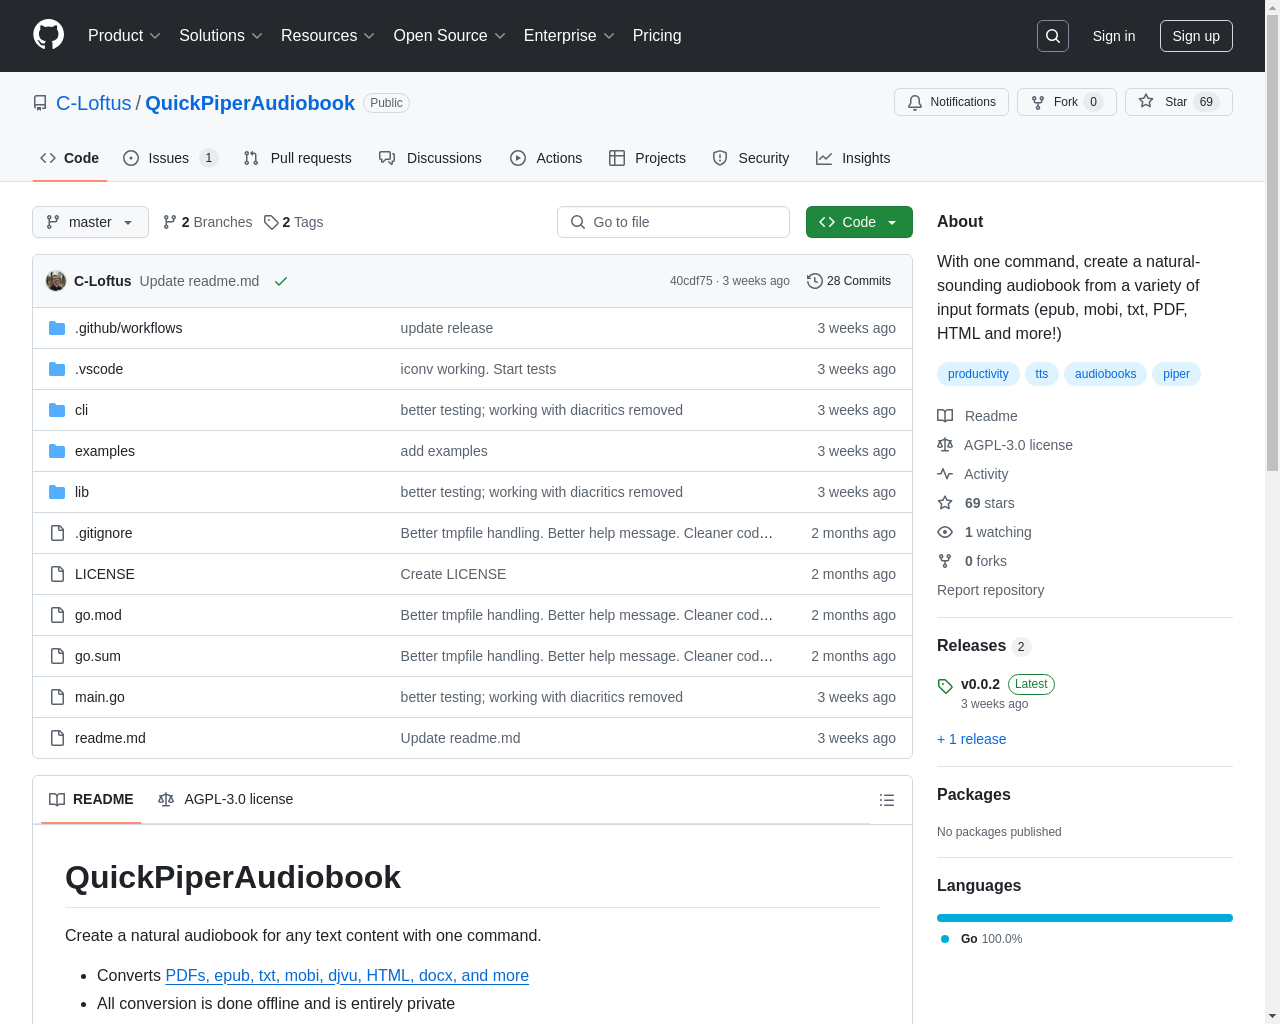Click the repository icon beside C-Loftus
The height and width of the screenshot is (1024, 1280).
[40, 103]
